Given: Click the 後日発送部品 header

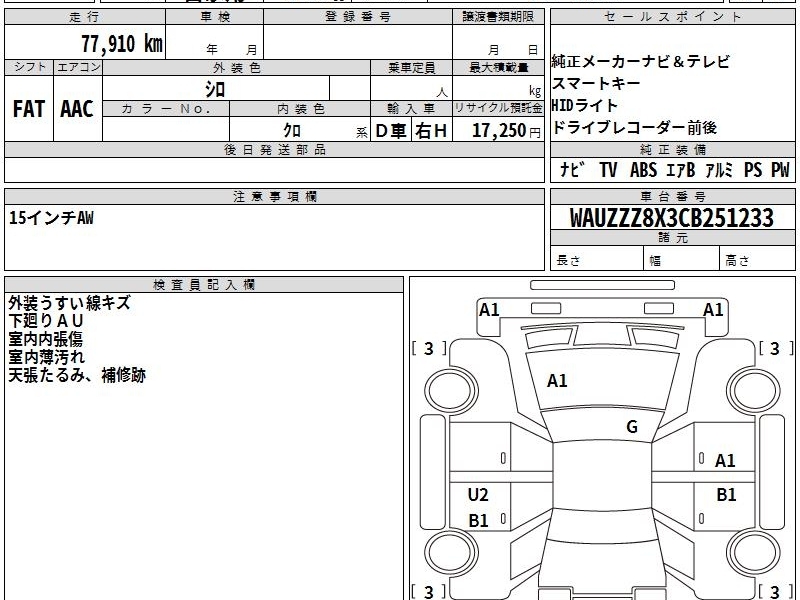Looking at the screenshot, I should coord(274,150).
